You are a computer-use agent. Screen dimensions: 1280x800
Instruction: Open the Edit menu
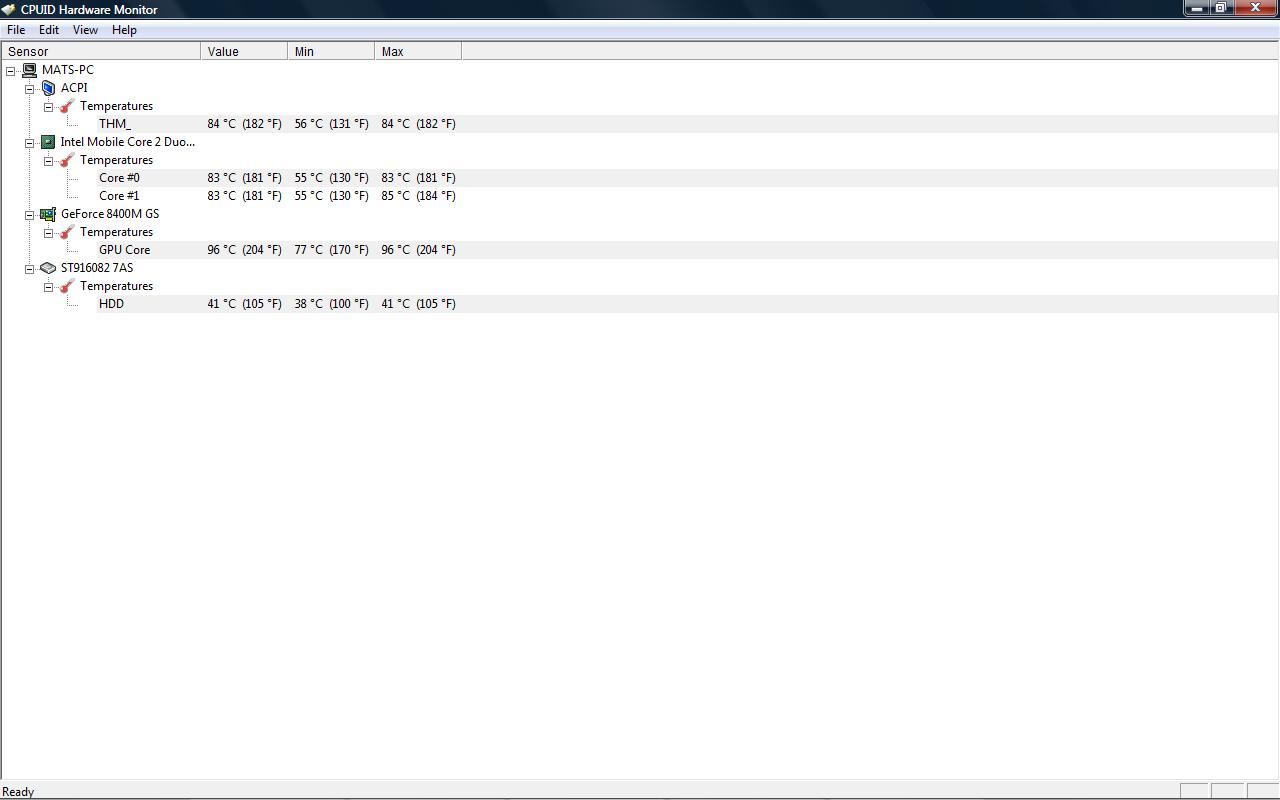coord(49,30)
